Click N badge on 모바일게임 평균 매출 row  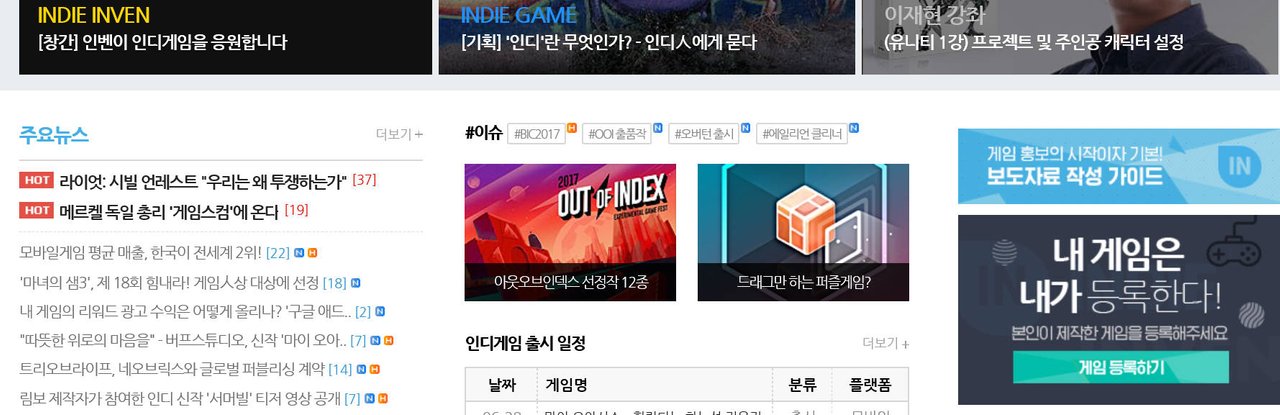[299, 253]
